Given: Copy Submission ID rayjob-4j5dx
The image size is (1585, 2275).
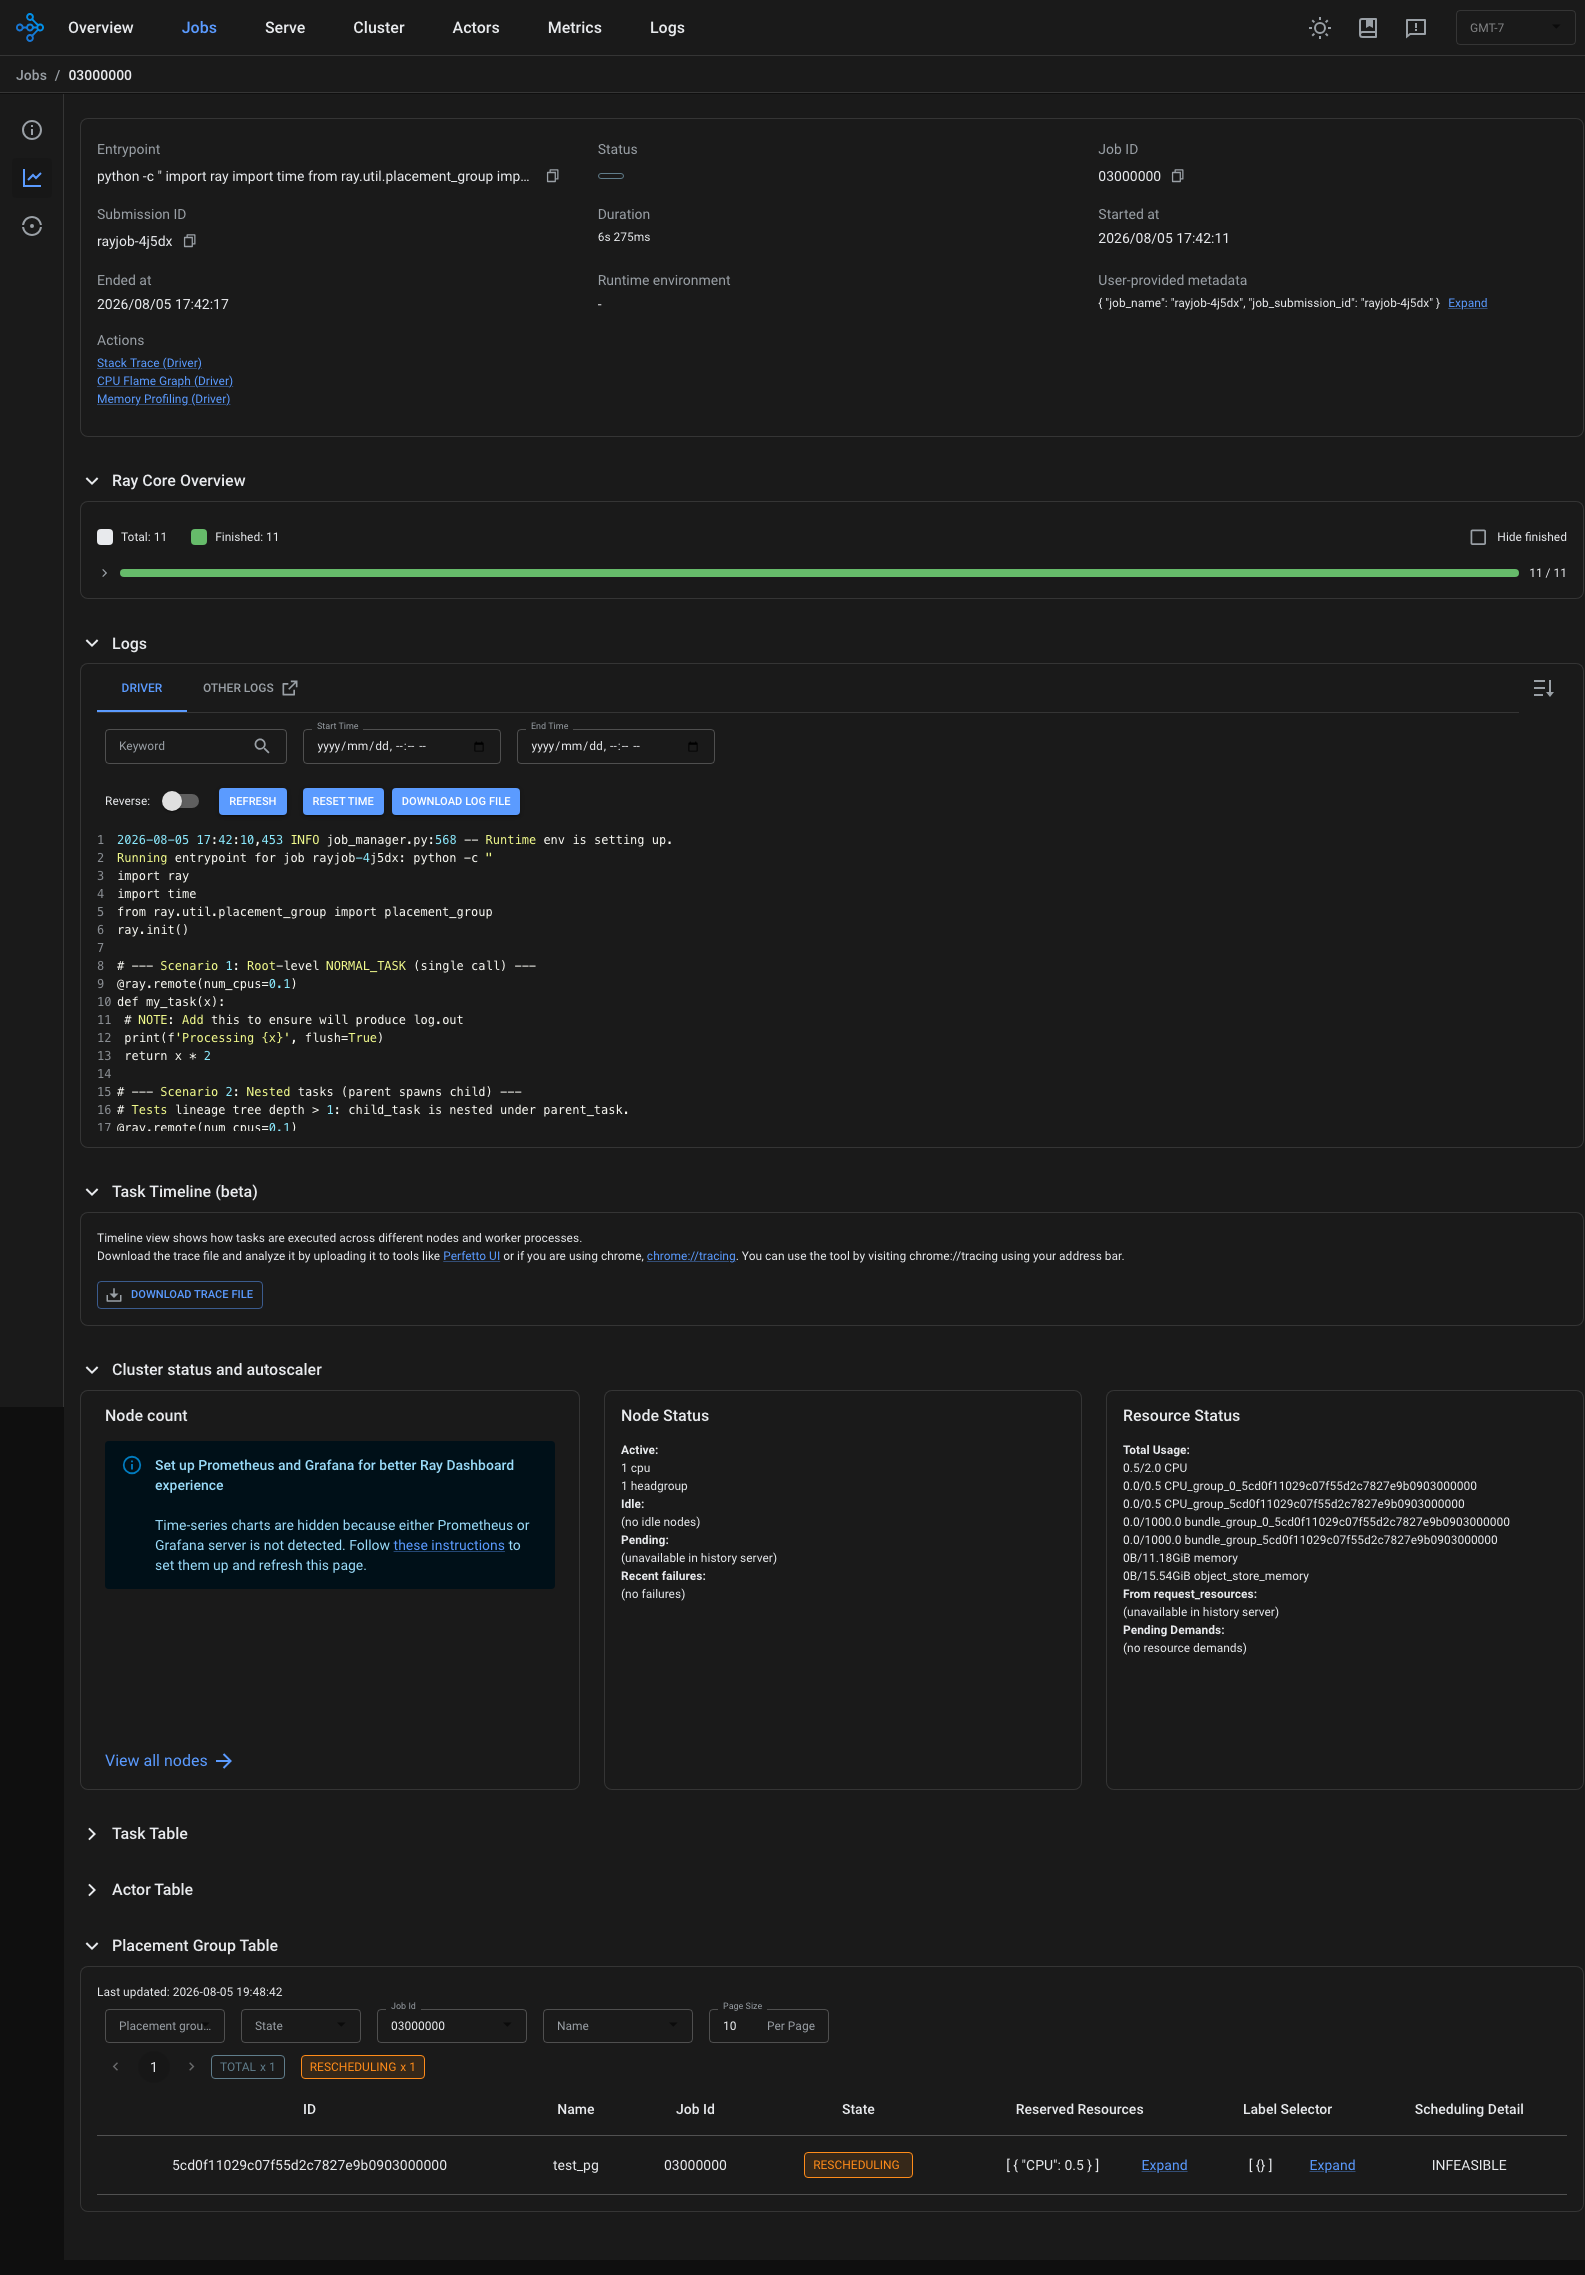Looking at the screenshot, I should [190, 241].
